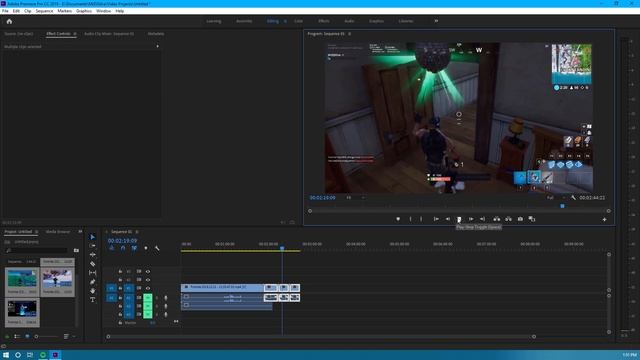The width and height of the screenshot is (640, 360).
Task: Select the Track Select Forward tool
Action: [x=92, y=246]
